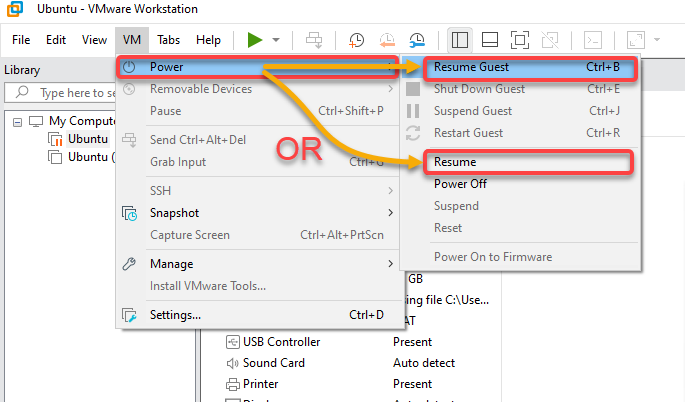Click the Suspend Guest pause icon
The width and height of the screenshot is (685, 402).
pyautogui.click(x=413, y=111)
